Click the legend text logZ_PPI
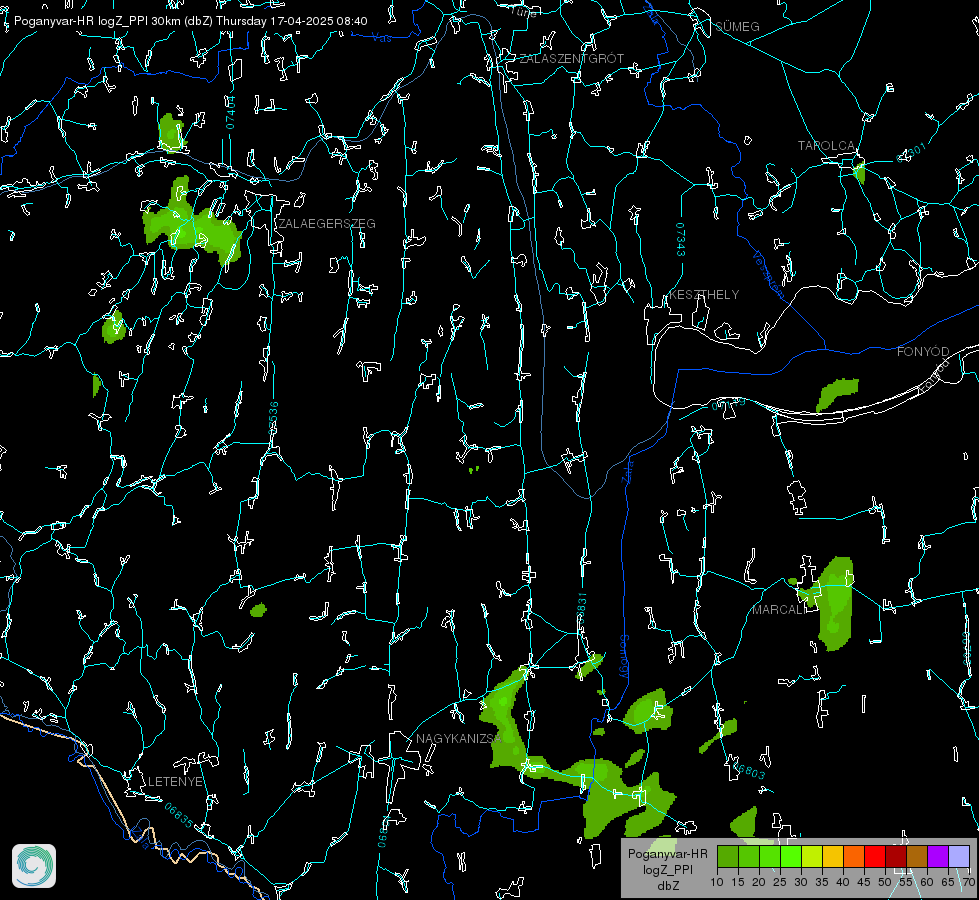Screen dimensions: 979x900 tap(667, 869)
